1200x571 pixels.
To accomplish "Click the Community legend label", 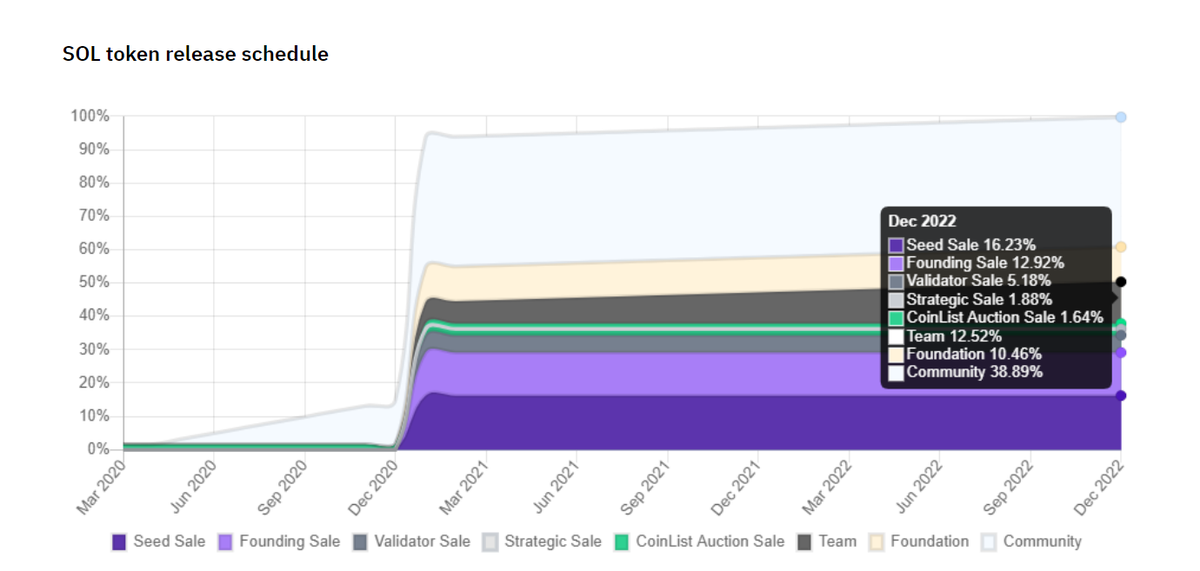I will tap(1042, 541).
